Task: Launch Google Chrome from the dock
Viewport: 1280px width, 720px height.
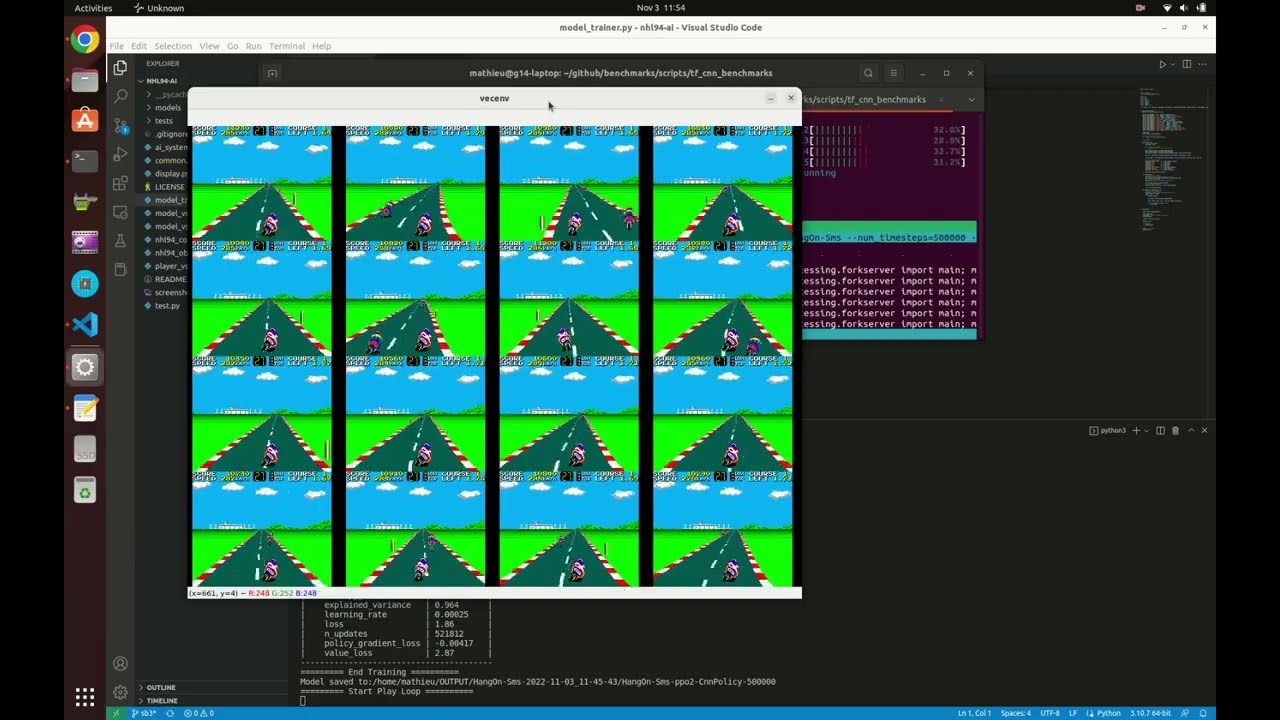Action: click(85, 40)
